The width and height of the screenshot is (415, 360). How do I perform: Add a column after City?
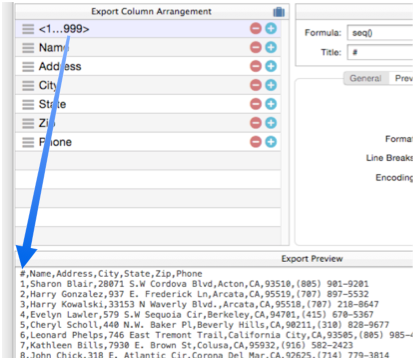click(x=271, y=85)
